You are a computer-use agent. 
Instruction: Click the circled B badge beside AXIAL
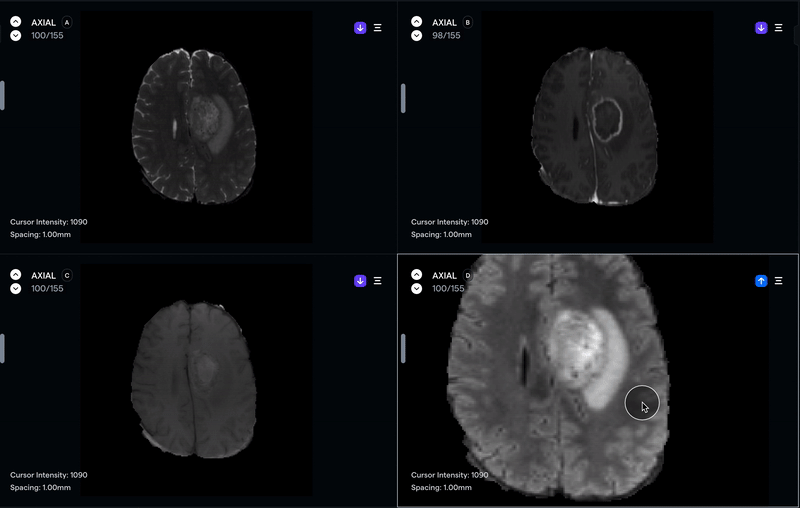coord(468,22)
